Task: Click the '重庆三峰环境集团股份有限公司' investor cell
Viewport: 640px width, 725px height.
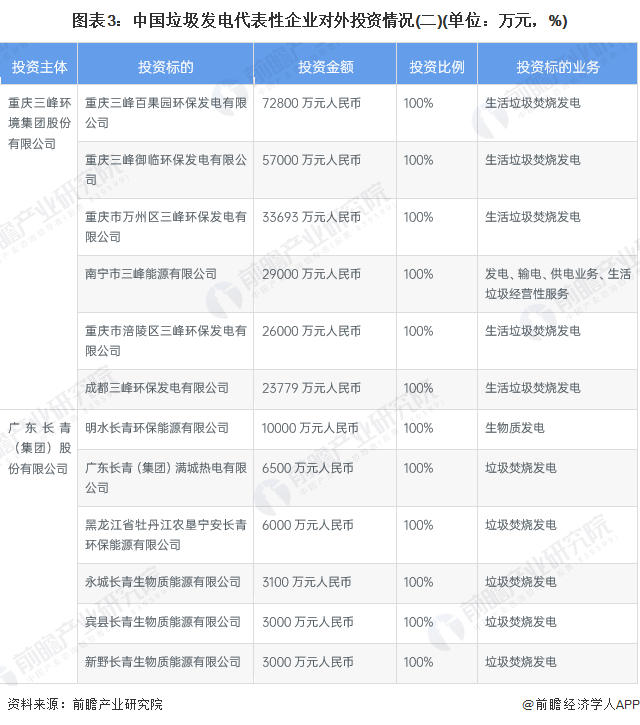Action: click(x=39, y=123)
